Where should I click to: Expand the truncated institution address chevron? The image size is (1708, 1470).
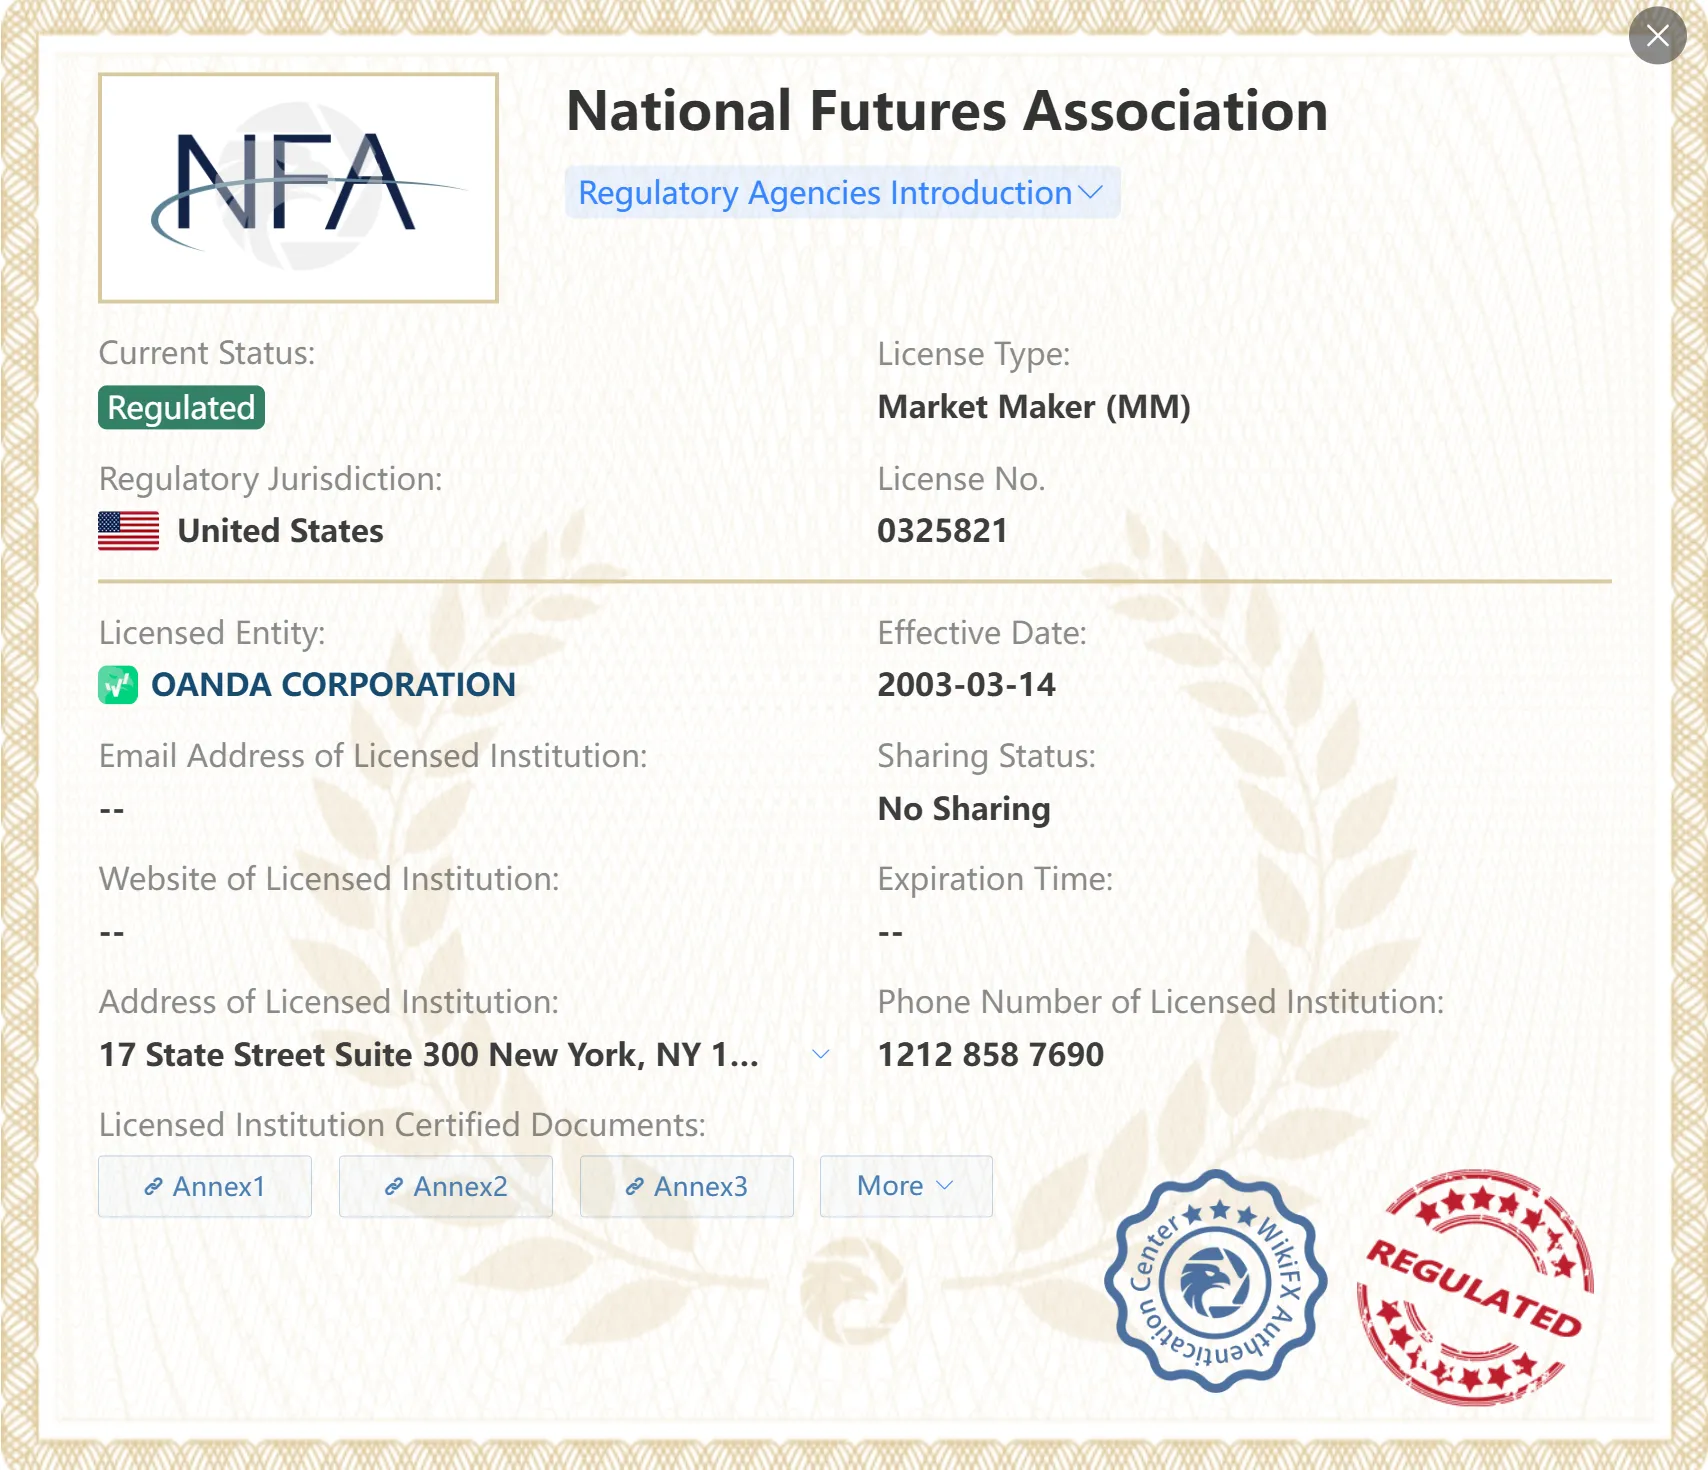pyautogui.click(x=821, y=1054)
